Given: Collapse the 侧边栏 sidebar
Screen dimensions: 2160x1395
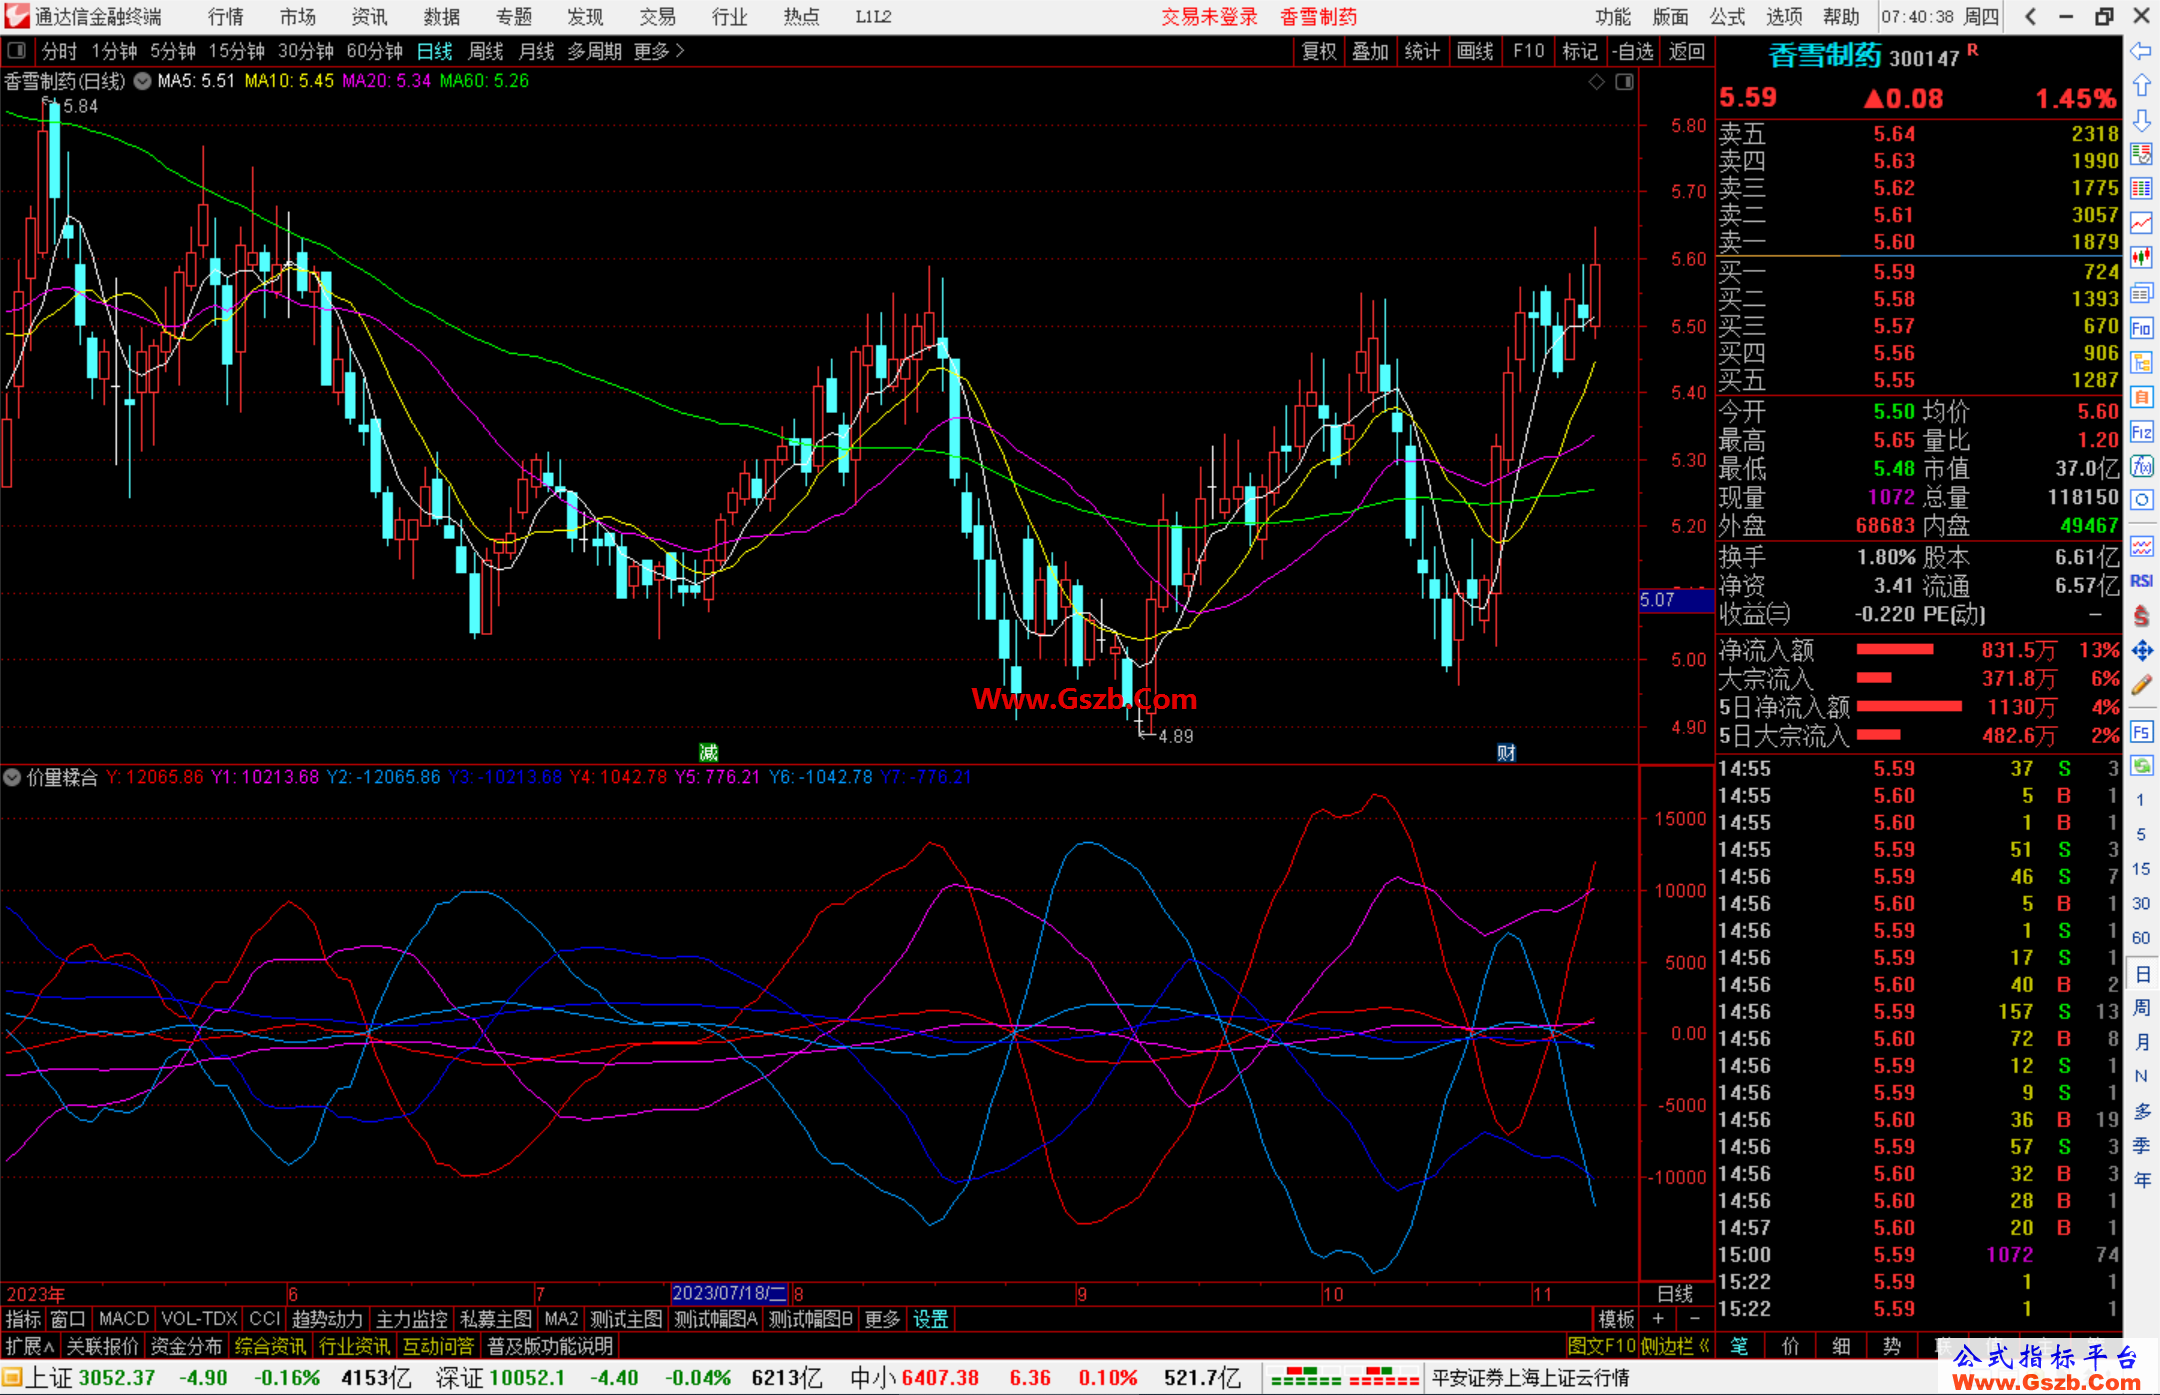Looking at the screenshot, I should (1676, 1346).
